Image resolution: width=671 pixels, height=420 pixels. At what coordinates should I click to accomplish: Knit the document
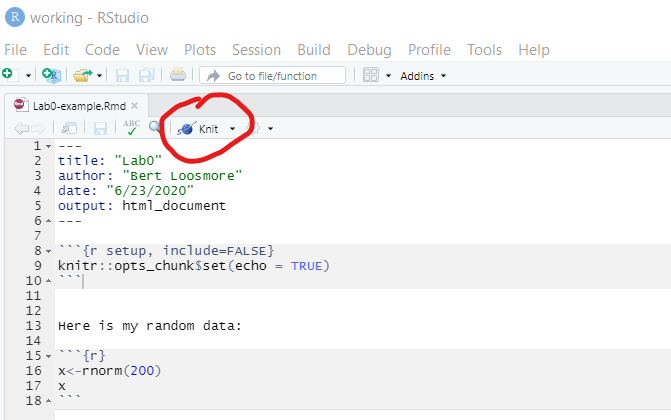pos(198,128)
